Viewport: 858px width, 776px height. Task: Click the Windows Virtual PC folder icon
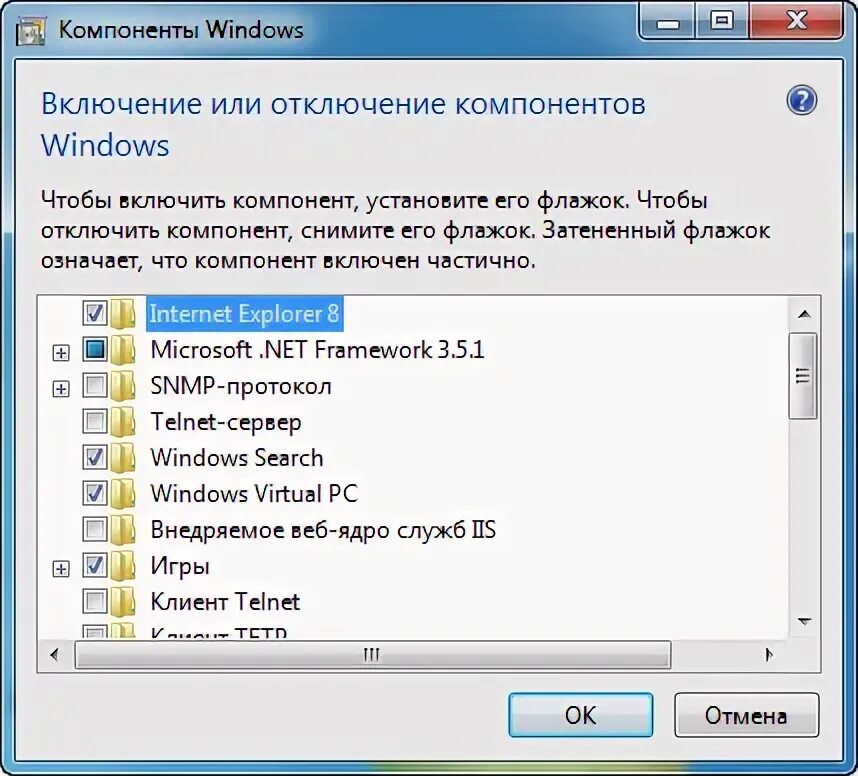point(123,493)
